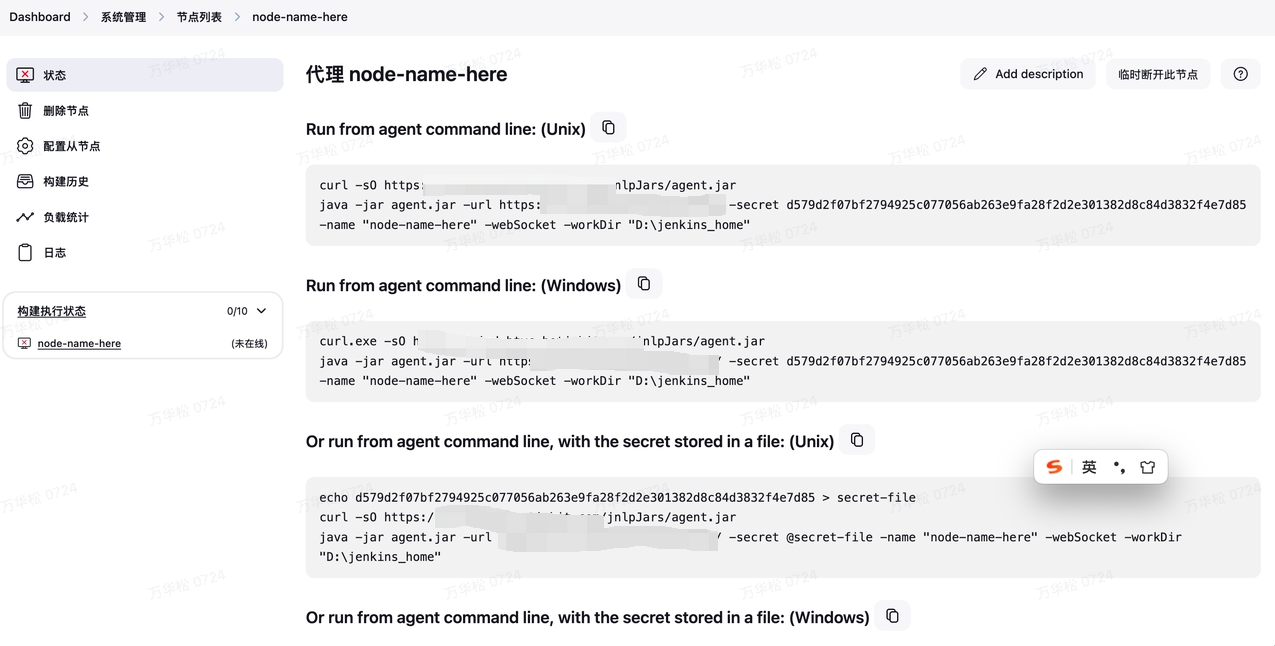This screenshot has height=646, width=1275.
Task: Click the 配置从节点 gear icon
Action: point(25,146)
